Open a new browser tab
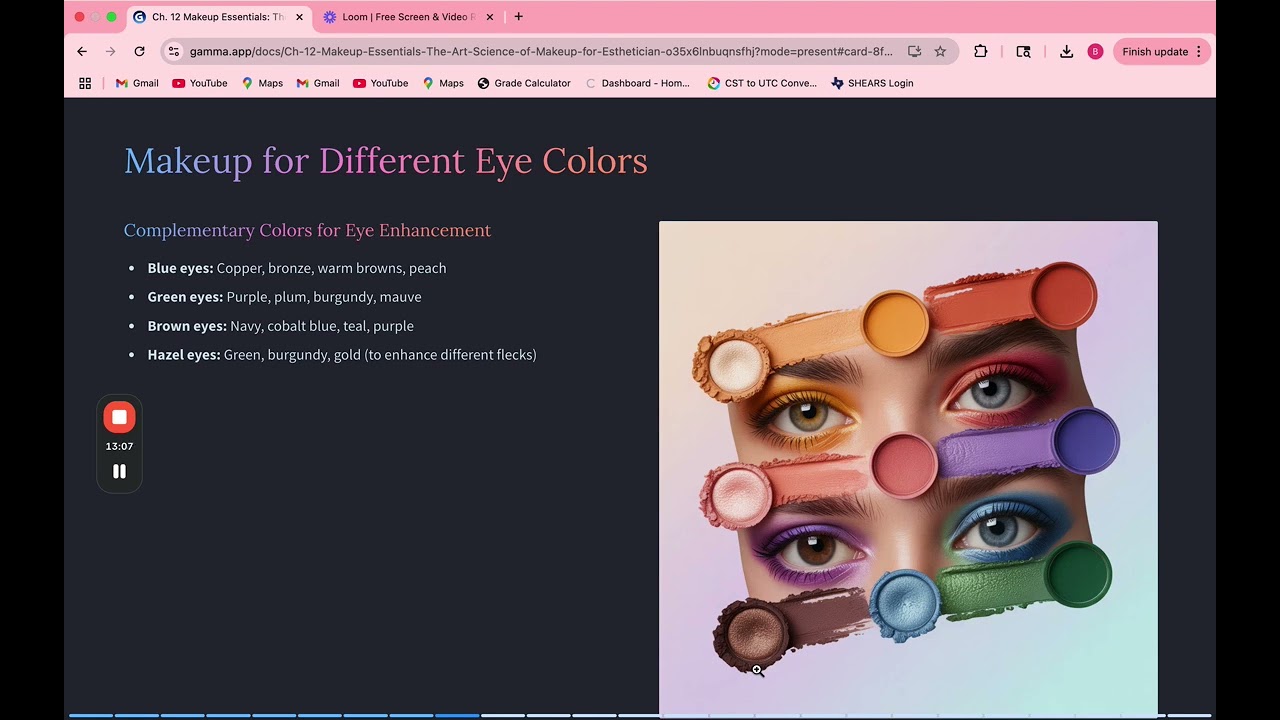This screenshot has height=720, width=1280. tap(518, 17)
